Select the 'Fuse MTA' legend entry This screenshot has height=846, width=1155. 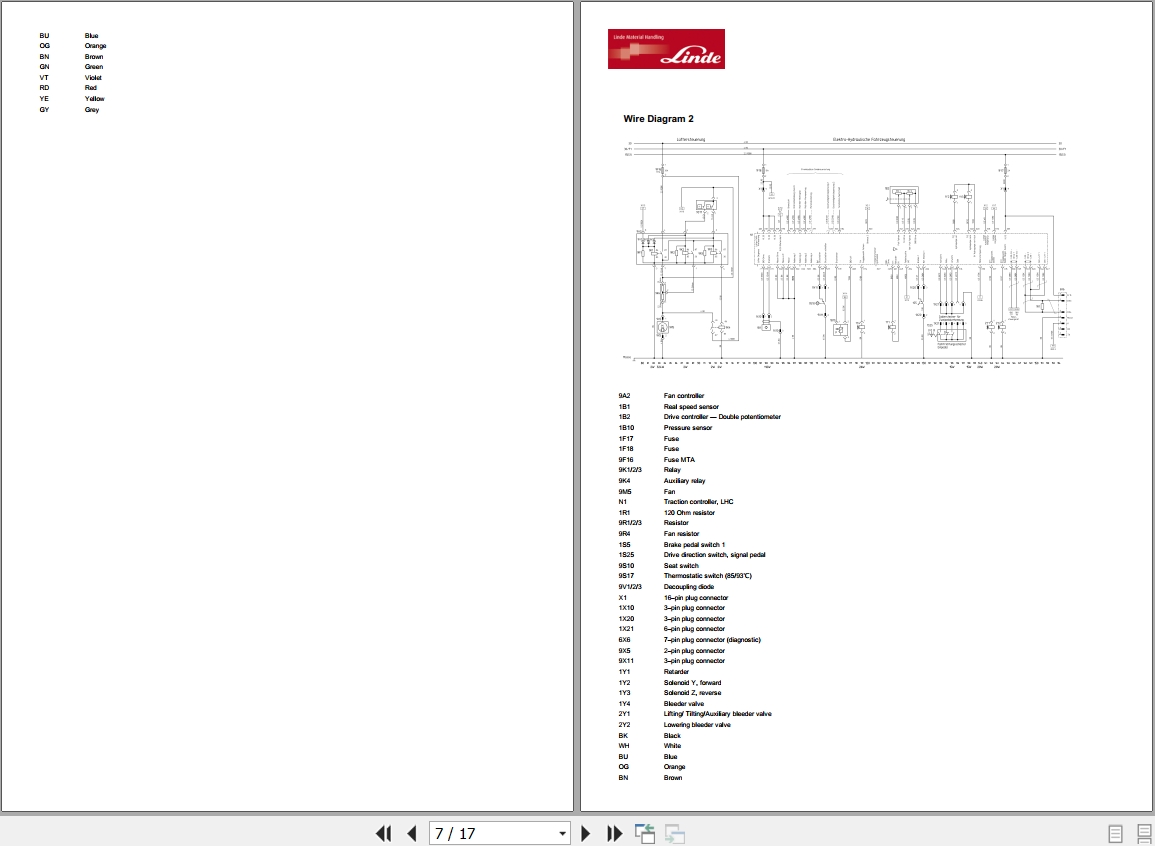coord(679,459)
